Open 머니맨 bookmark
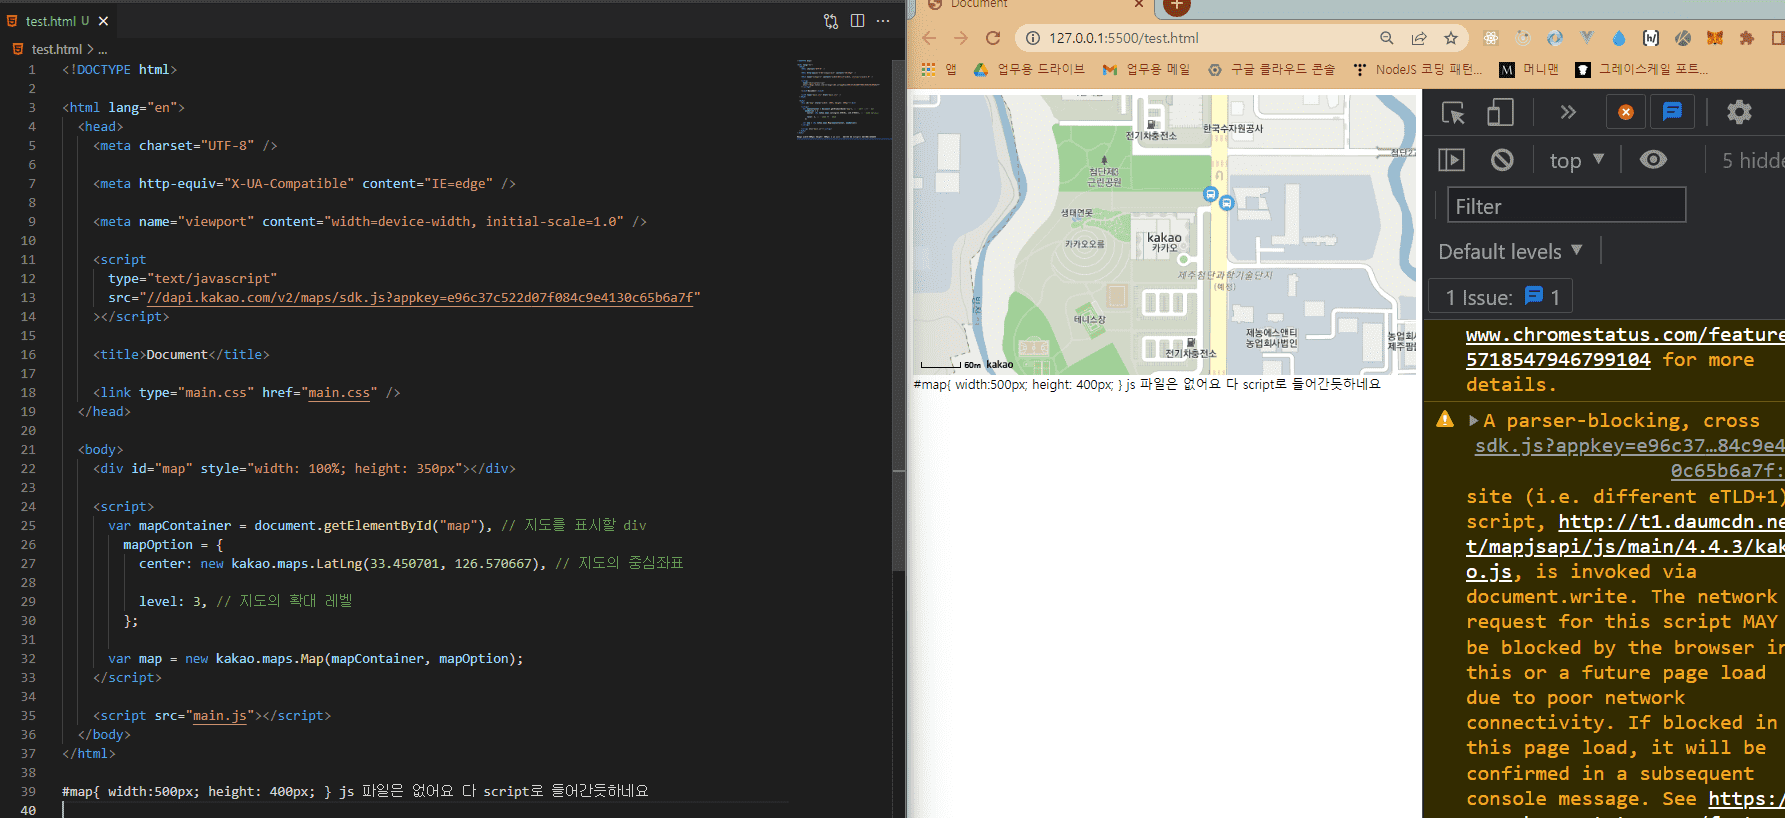Viewport: 1785px width, 818px height. tap(1529, 69)
